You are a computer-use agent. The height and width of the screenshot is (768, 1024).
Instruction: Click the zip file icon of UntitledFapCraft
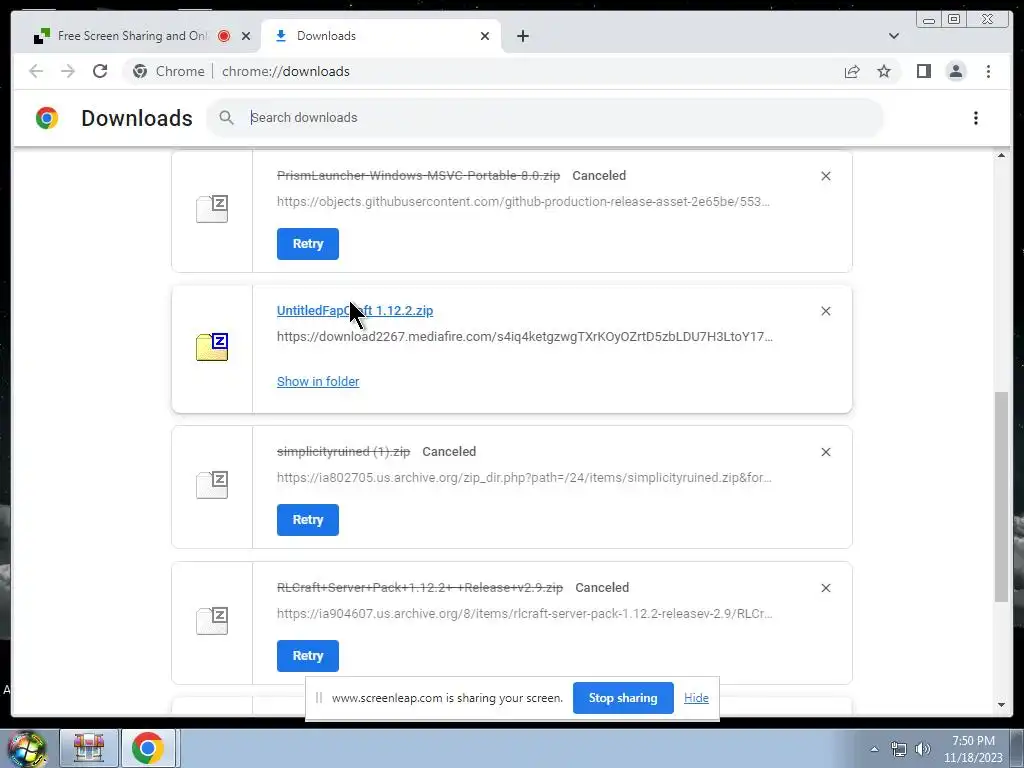click(x=212, y=347)
